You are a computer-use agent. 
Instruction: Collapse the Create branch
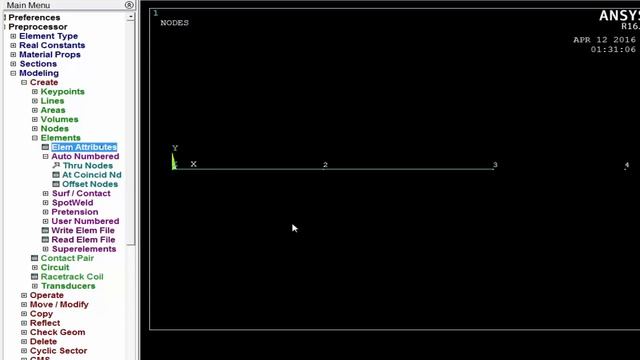(x=24, y=82)
